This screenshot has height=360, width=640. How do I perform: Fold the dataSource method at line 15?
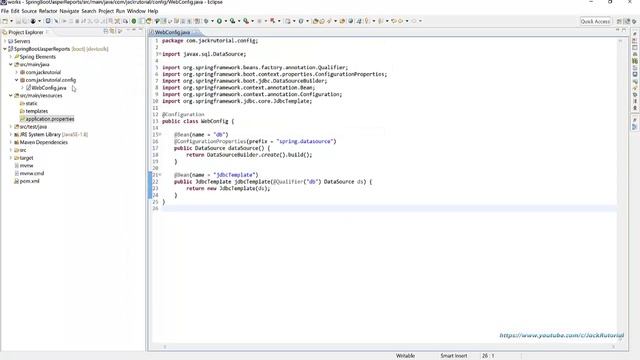tap(160, 134)
